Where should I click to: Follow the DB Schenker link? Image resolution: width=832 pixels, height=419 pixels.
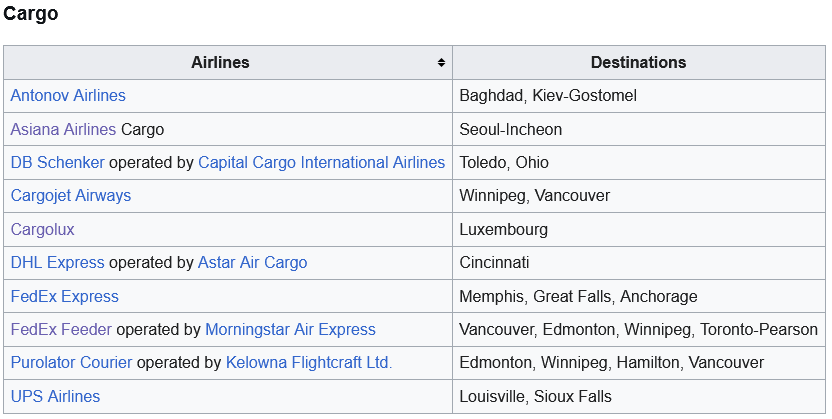tap(57, 162)
